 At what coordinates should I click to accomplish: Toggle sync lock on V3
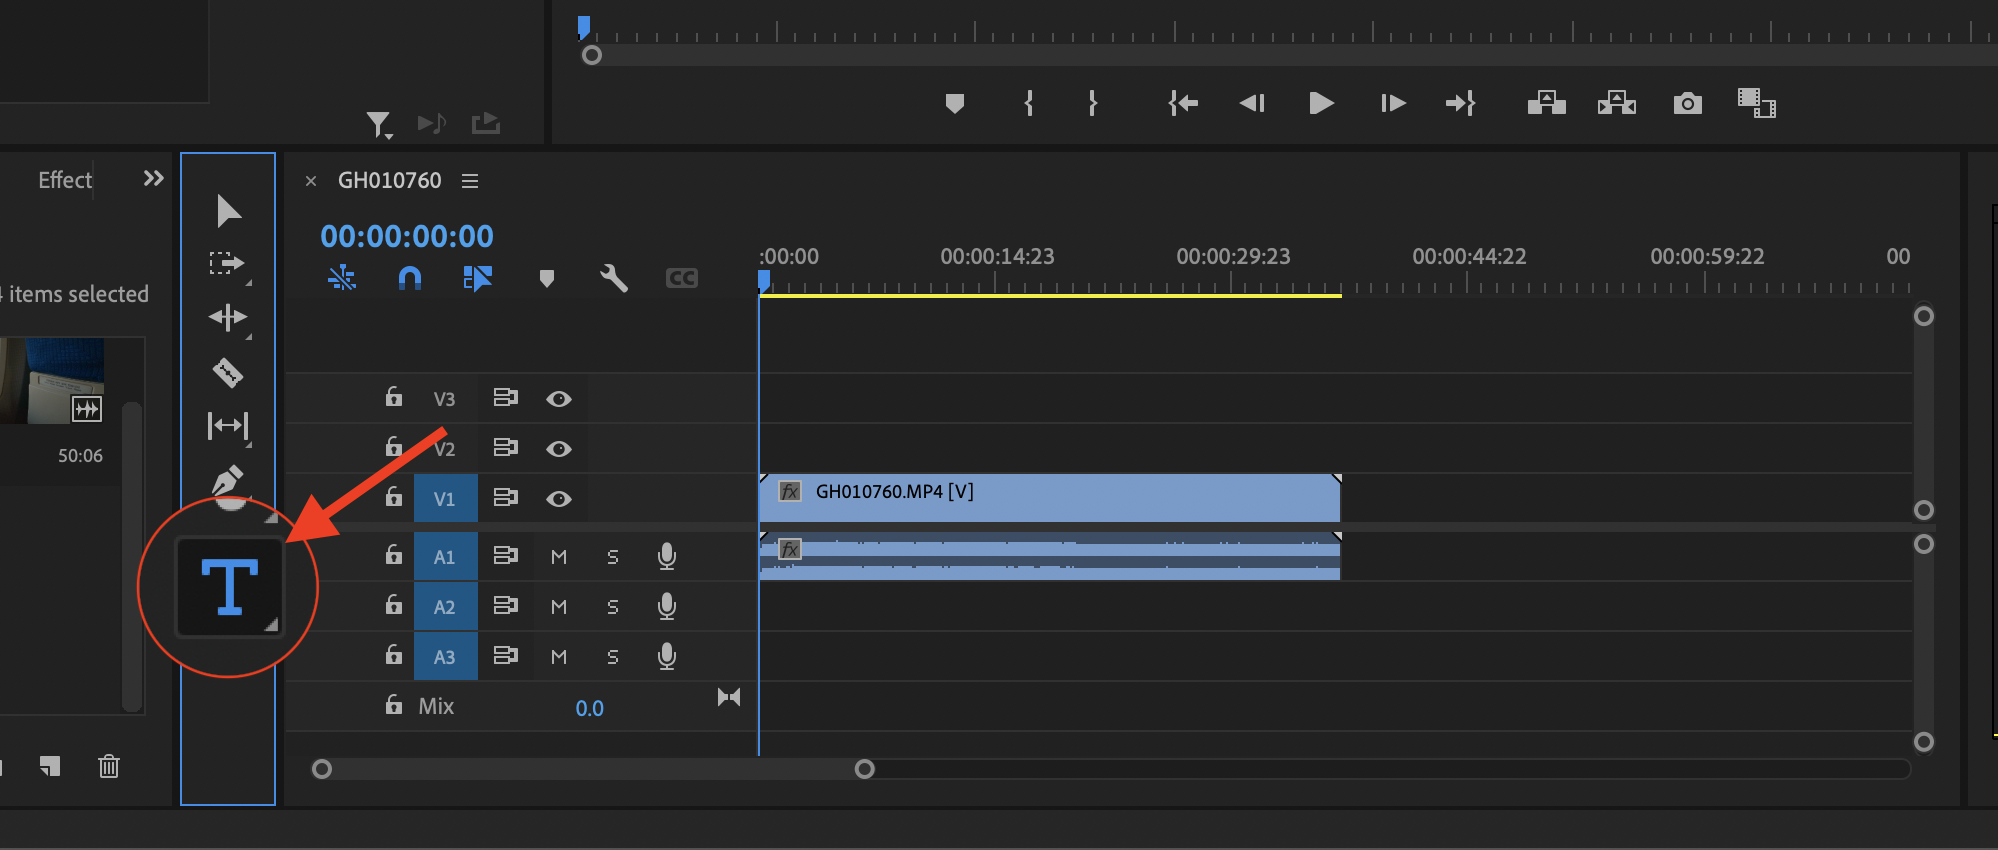coord(506,398)
